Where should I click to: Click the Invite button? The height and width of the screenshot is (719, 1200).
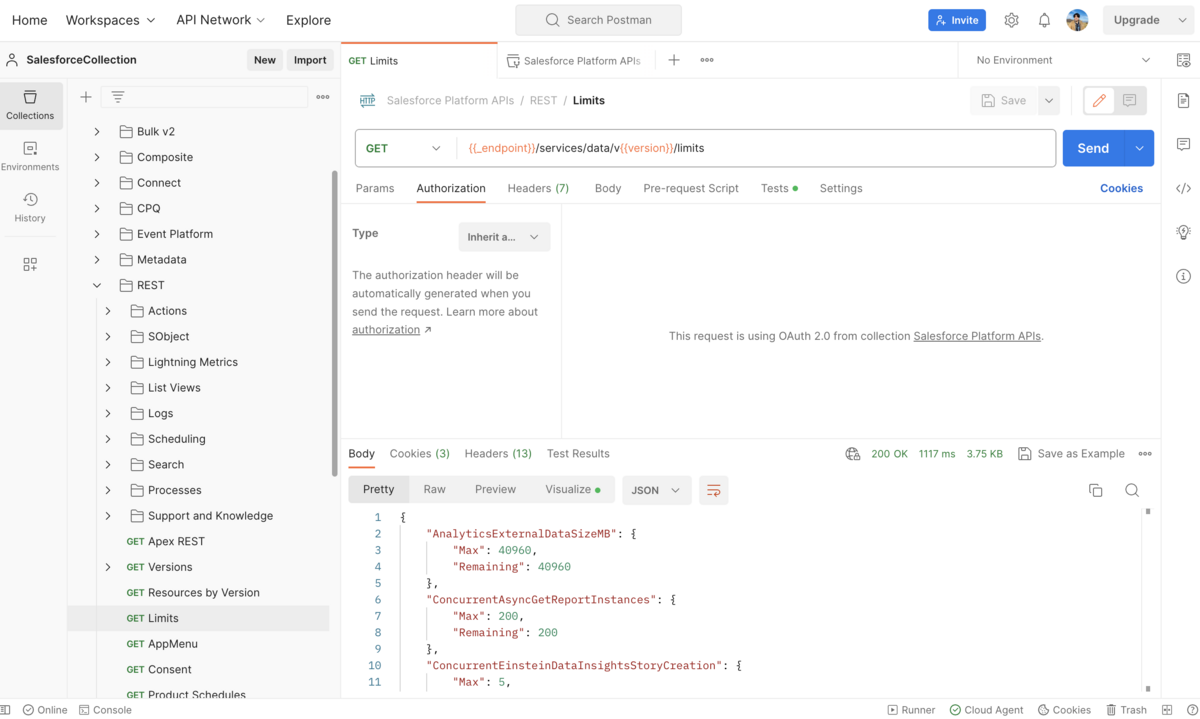tap(957, 20)
